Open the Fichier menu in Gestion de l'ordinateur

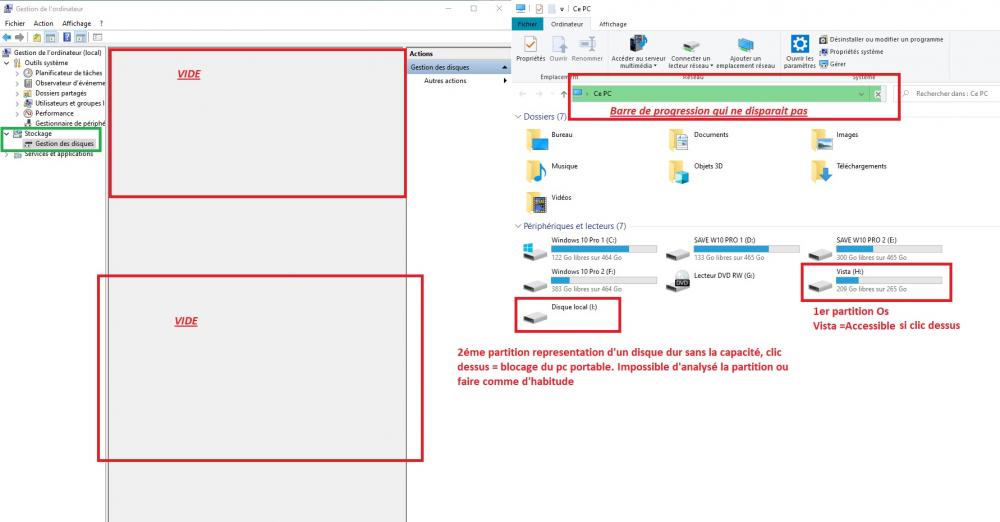click(x=15, y=24)
